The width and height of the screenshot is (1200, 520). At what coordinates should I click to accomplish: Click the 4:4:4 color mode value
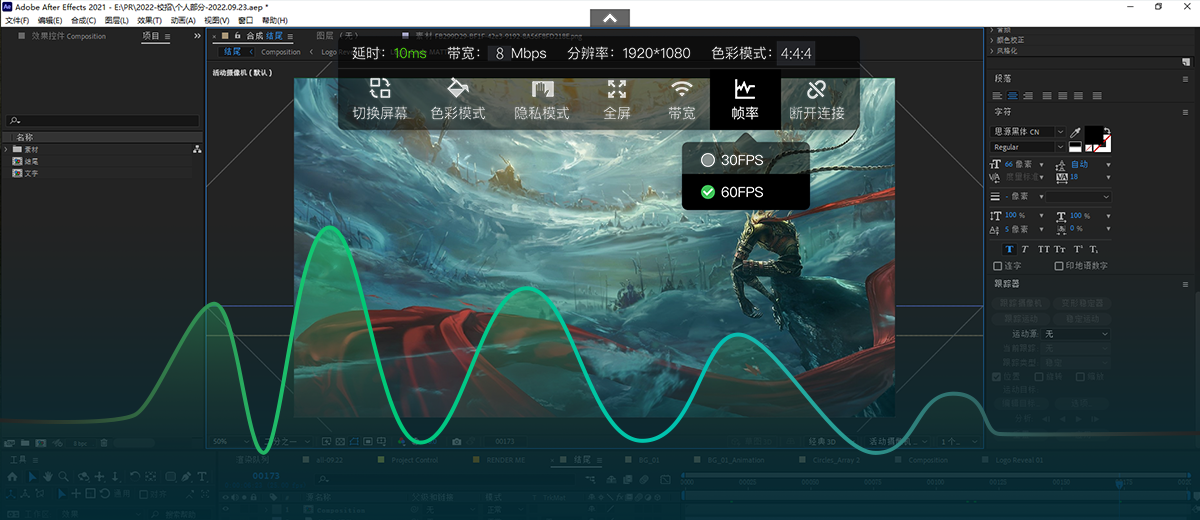click(797, 53)
